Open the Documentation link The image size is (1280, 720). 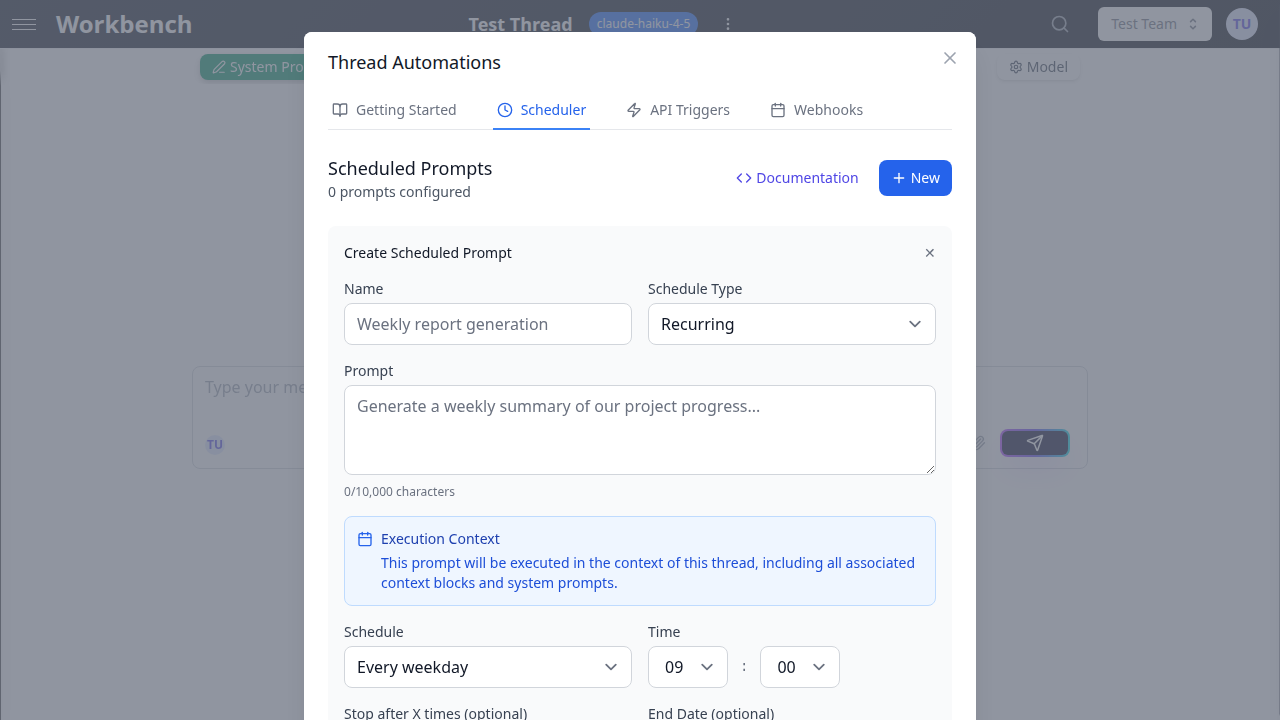click(797, 177)
